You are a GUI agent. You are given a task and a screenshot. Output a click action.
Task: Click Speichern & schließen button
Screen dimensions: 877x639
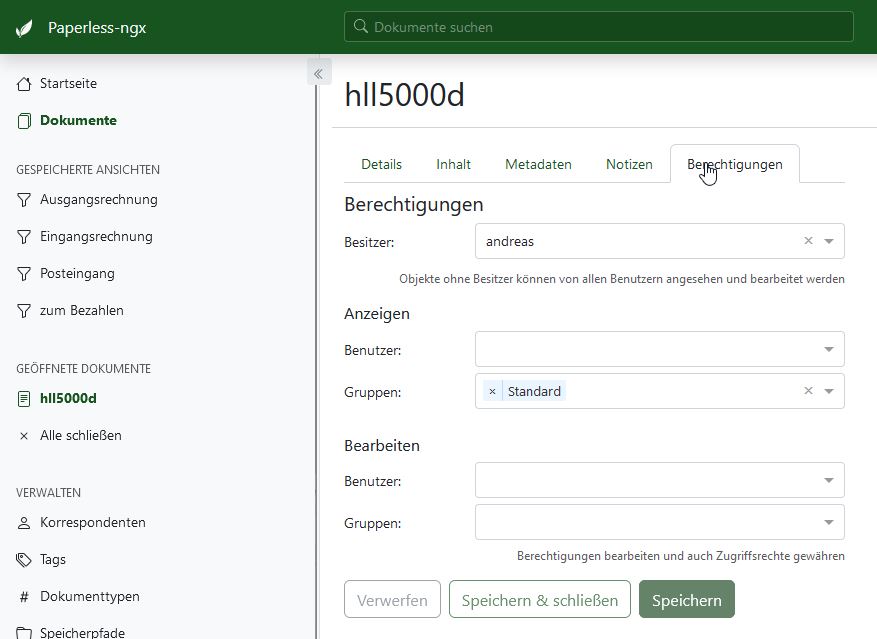pos(540,600)
